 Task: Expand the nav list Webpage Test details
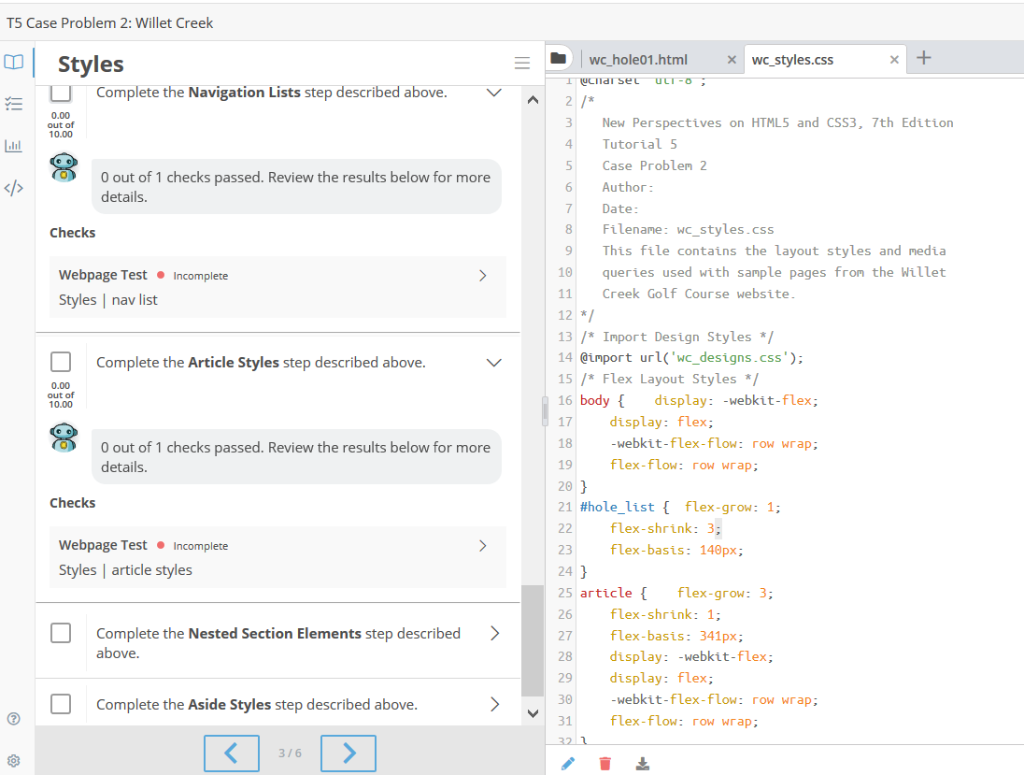483,276
